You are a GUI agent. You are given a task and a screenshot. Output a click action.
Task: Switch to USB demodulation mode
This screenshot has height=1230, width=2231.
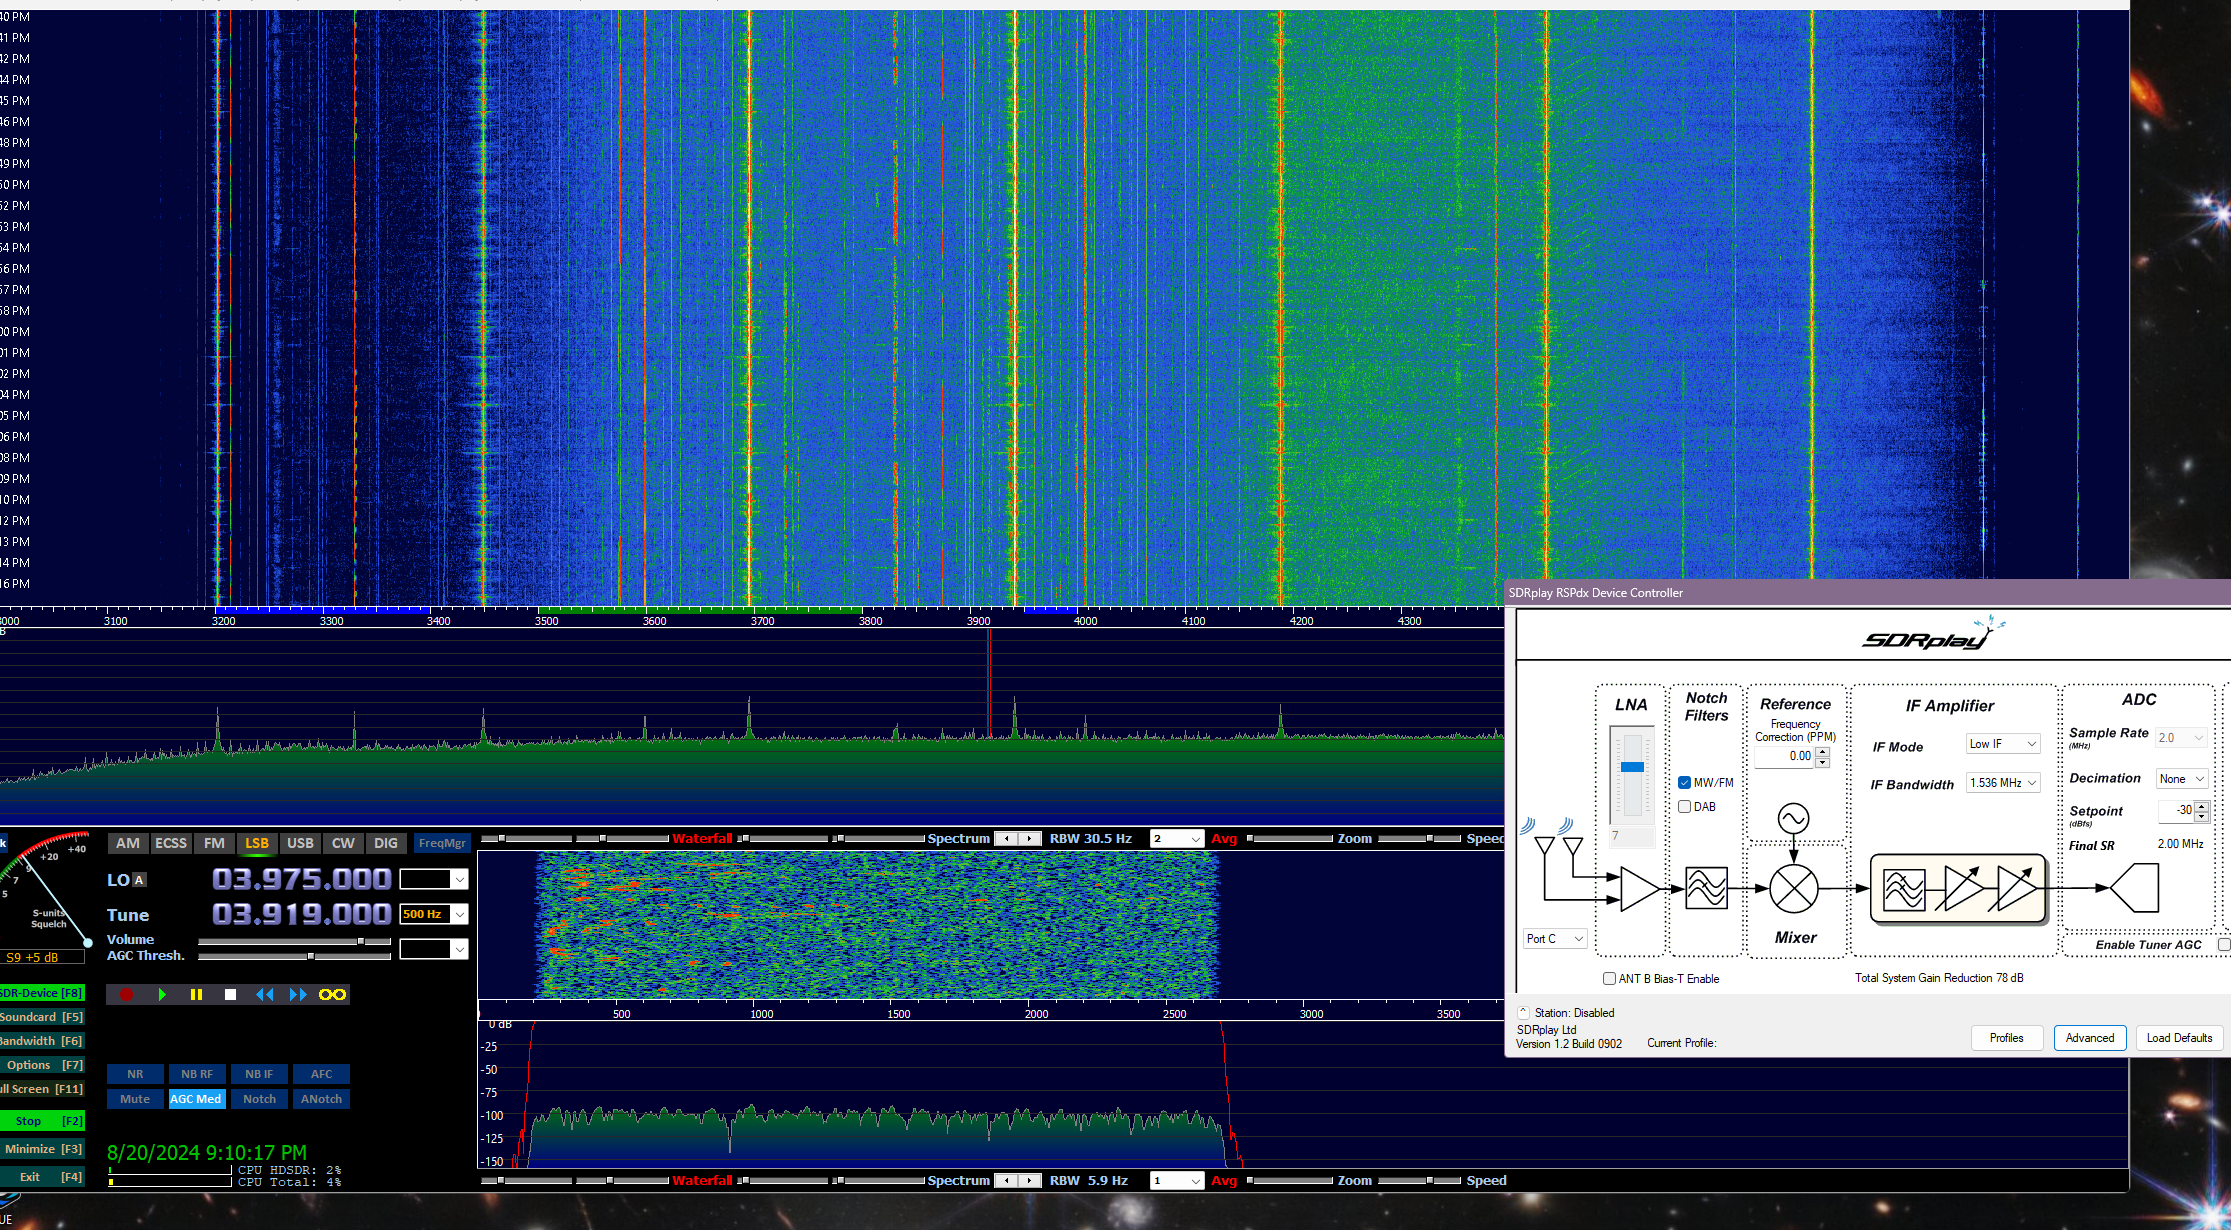[300, 843]
